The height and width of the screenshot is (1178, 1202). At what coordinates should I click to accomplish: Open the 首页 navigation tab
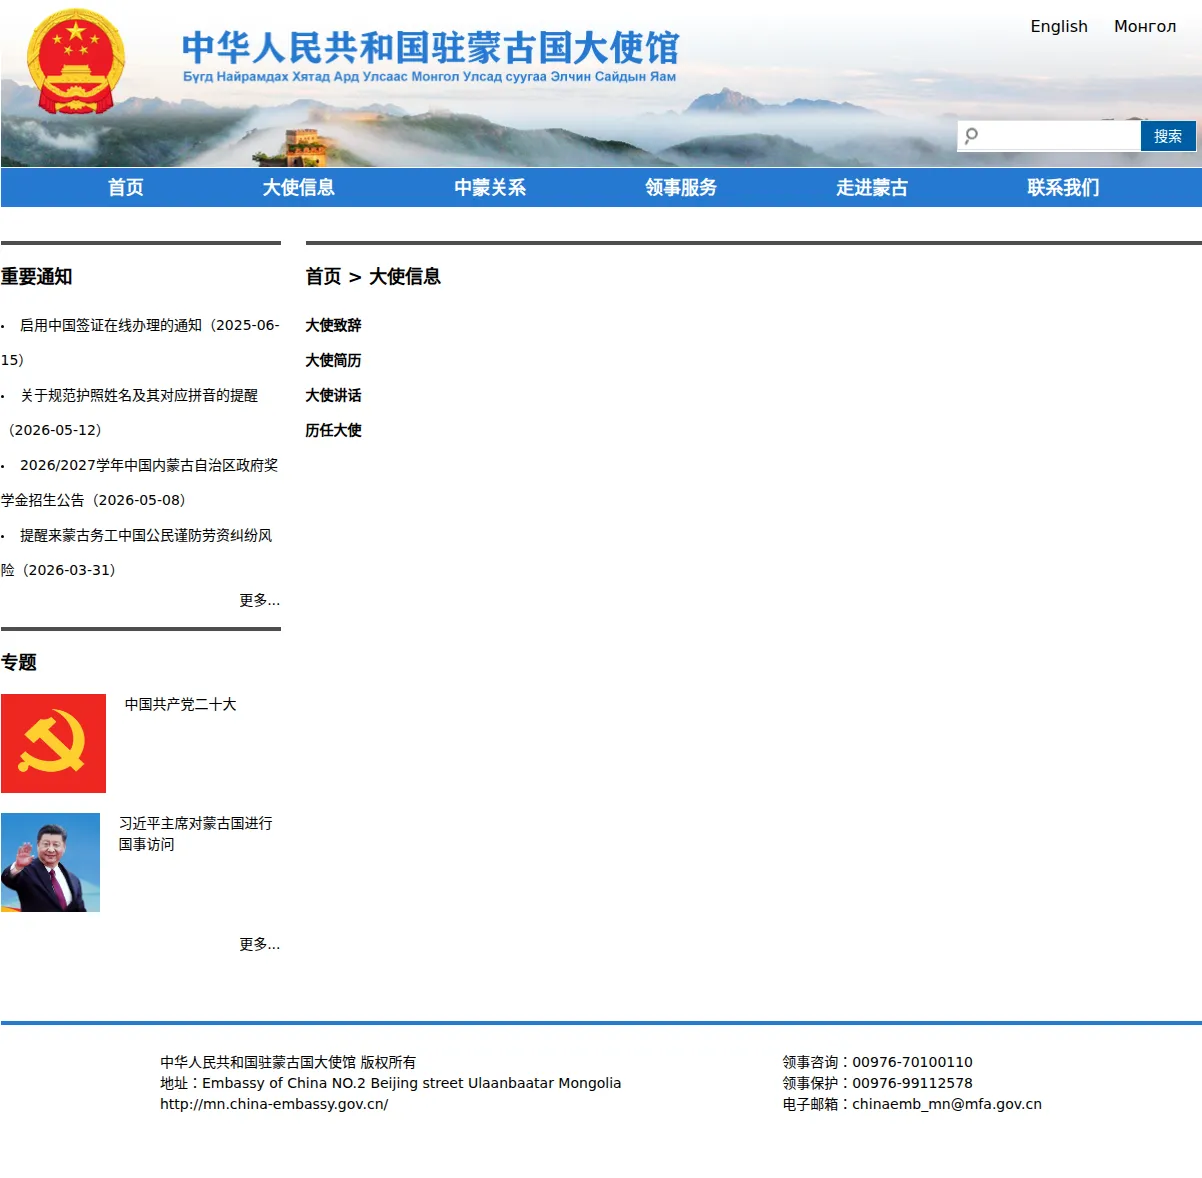click(126, 187)
